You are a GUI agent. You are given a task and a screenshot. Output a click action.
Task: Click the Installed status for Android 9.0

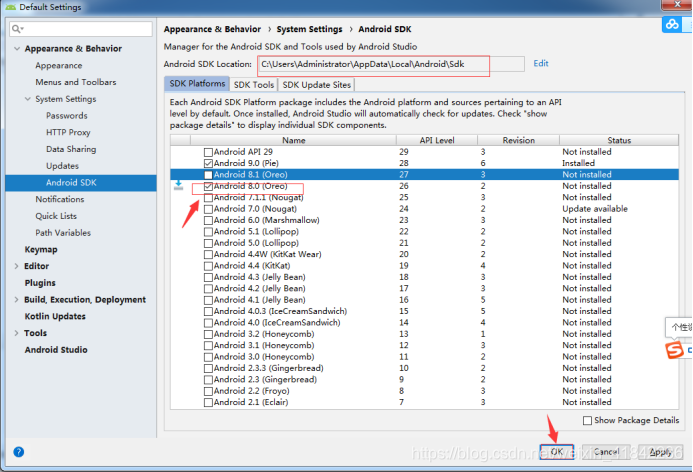click(578, 164)
